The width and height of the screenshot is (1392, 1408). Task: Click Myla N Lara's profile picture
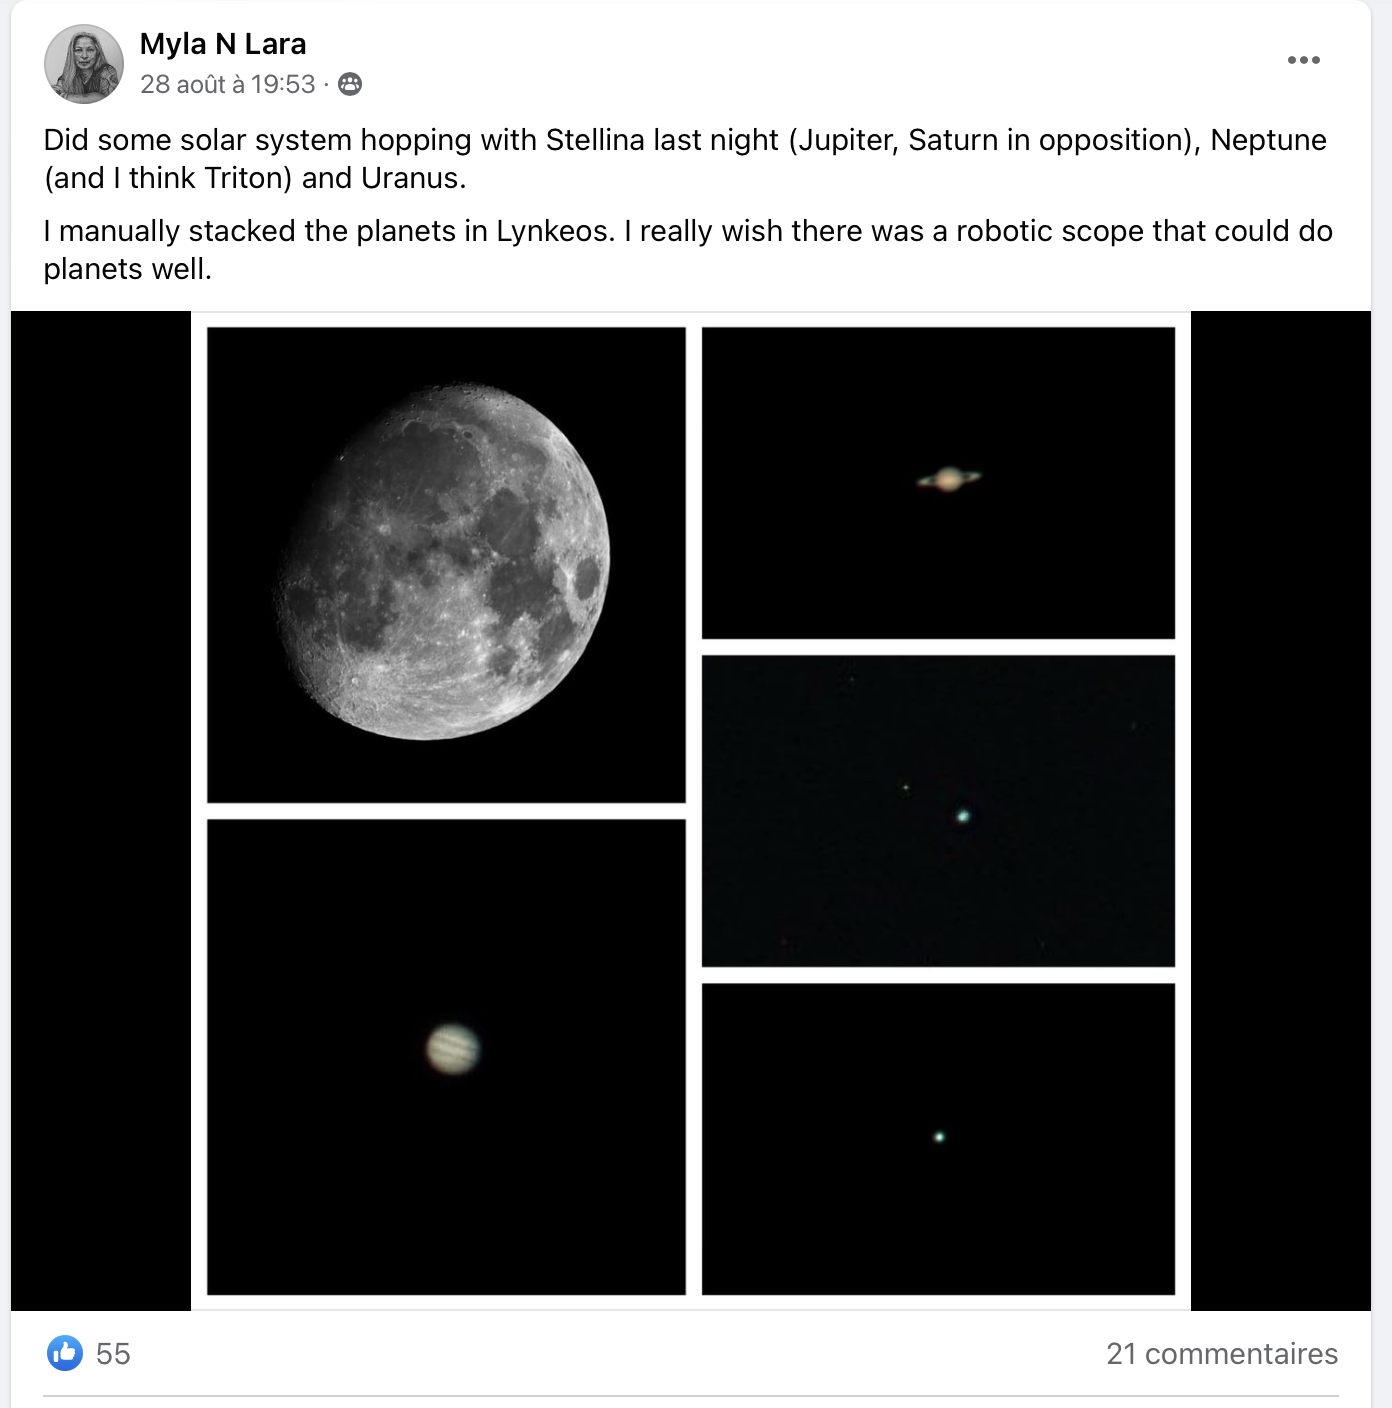tap(84, 64)
